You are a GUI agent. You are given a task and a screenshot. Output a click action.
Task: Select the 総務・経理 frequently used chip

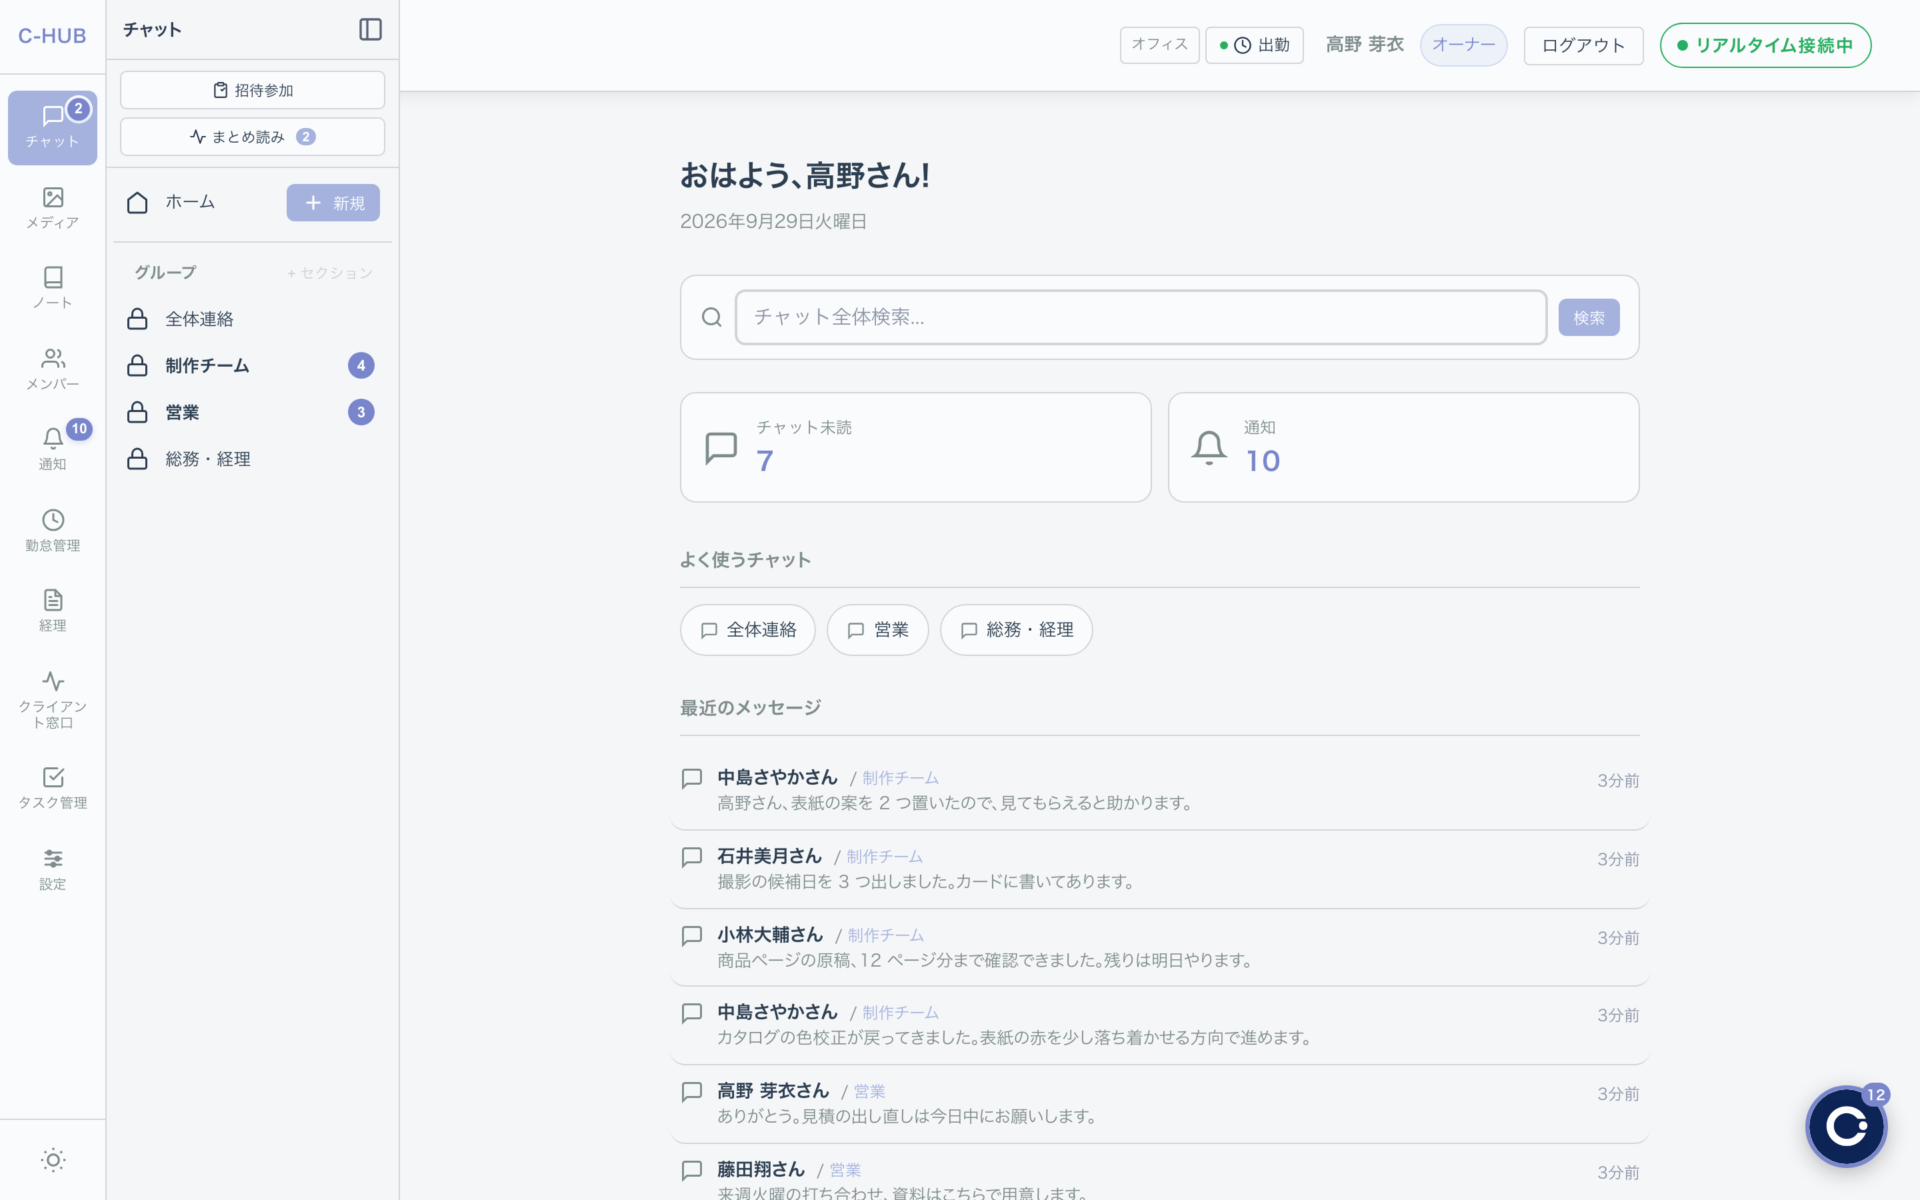(x=1016, y=630)
